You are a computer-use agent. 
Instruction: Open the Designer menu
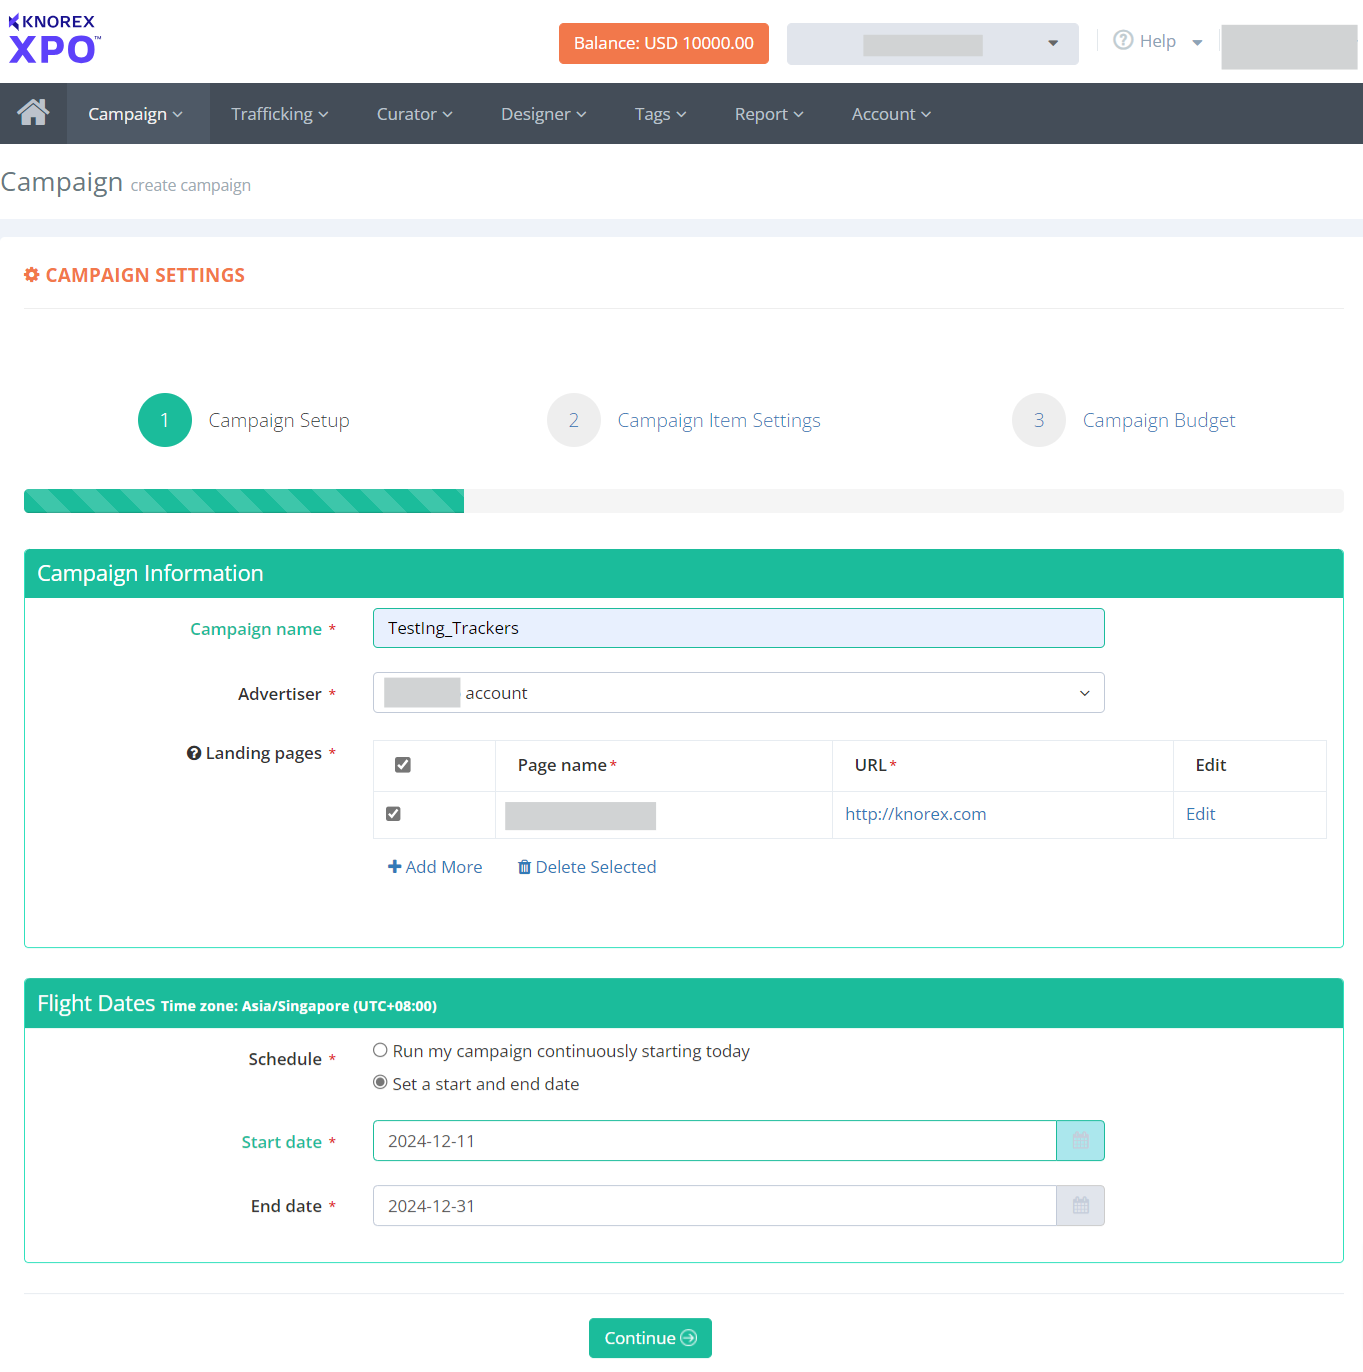[543, 114]
